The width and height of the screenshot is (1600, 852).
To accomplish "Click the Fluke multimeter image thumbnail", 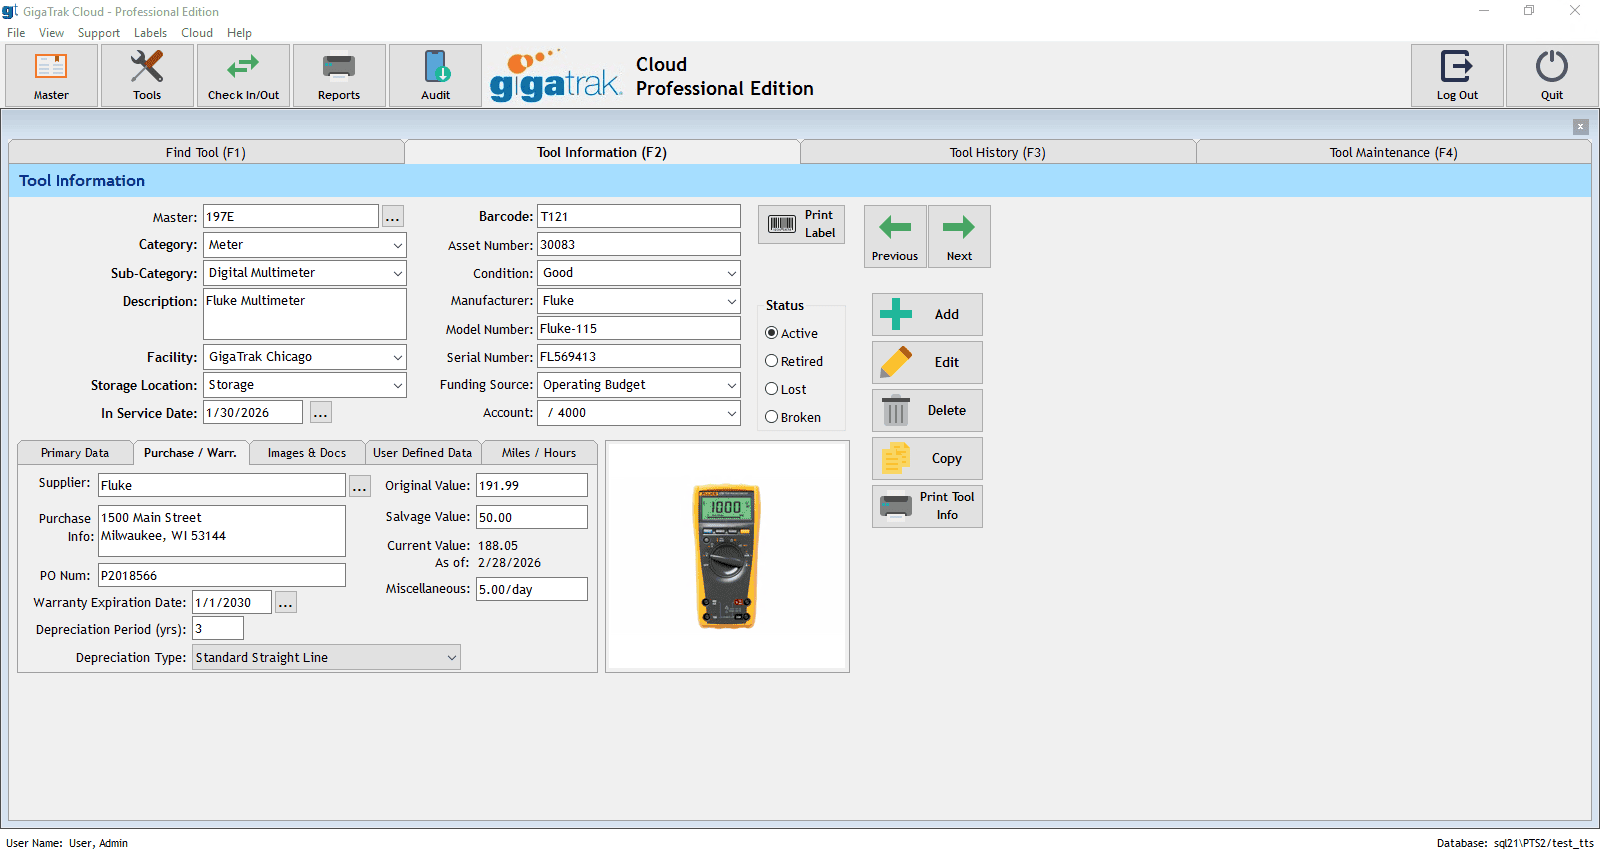I will point(727,556).
